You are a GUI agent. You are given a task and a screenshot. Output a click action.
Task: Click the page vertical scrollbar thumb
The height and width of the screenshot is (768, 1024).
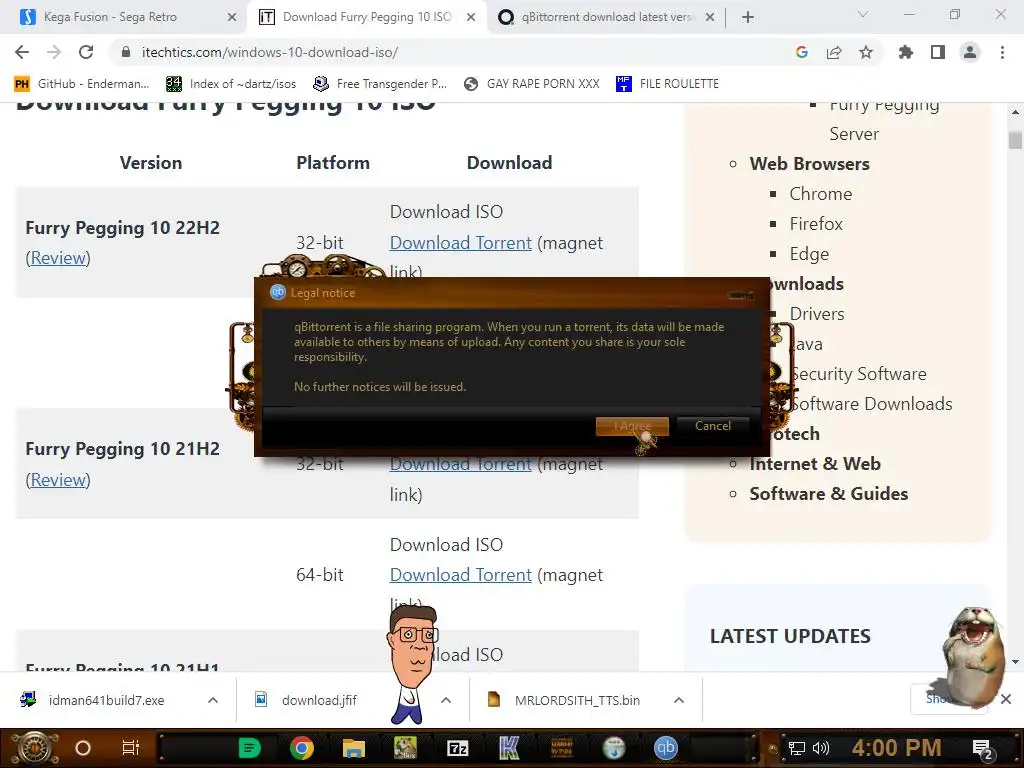[x=1015, y=140]
